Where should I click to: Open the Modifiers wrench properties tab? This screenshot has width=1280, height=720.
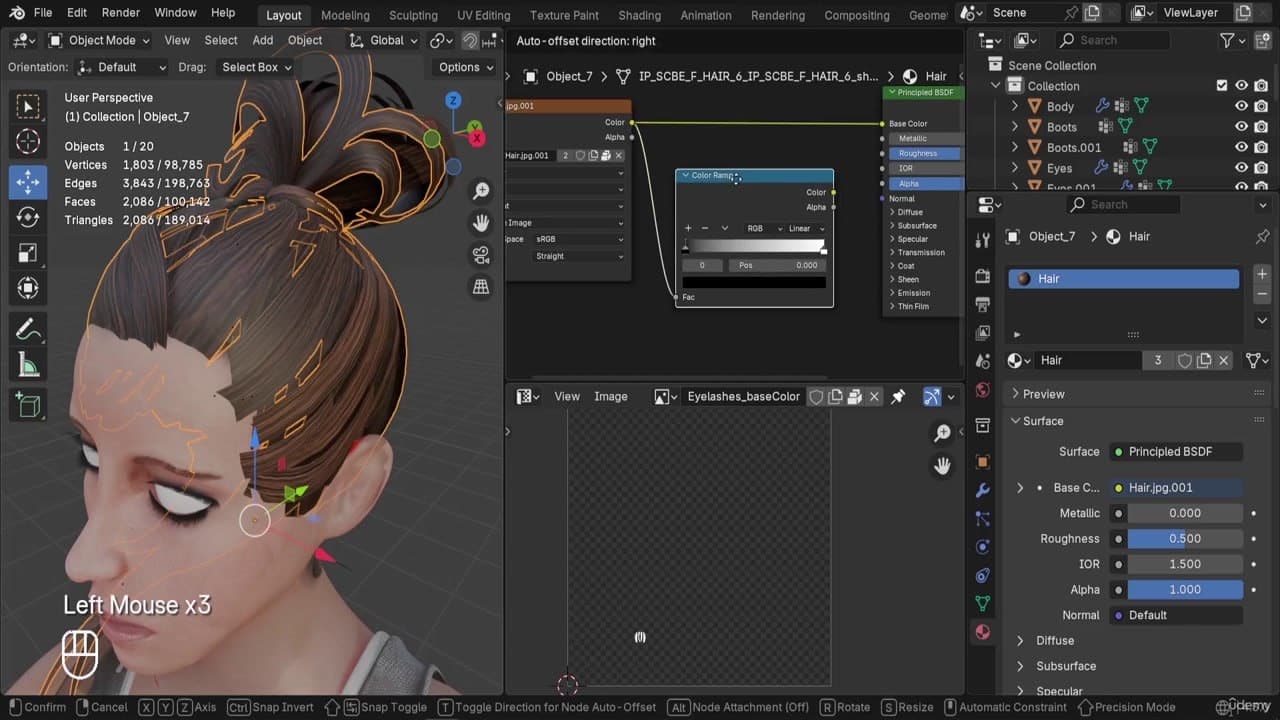(983, 490)
